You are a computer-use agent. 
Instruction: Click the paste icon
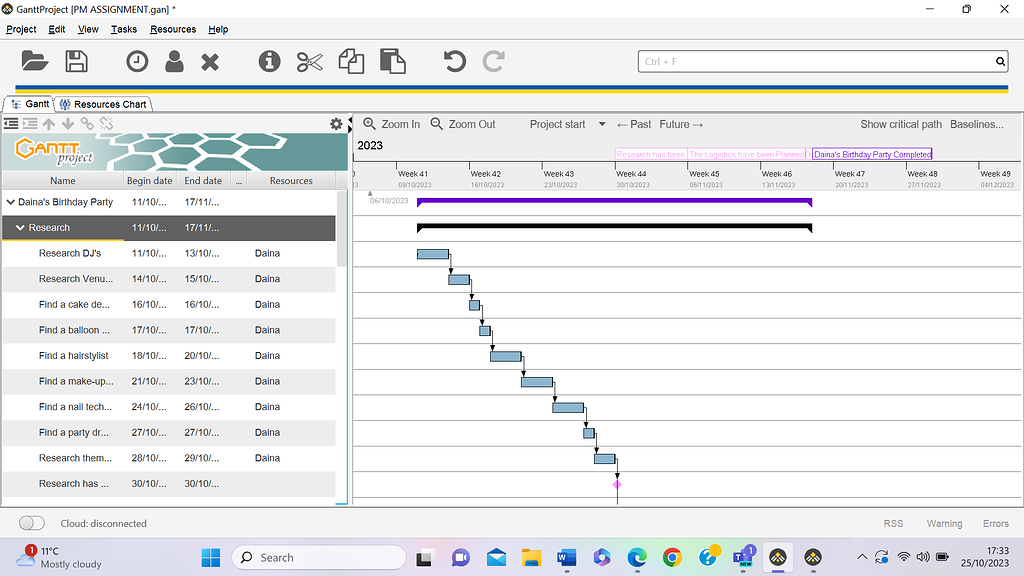point(392,61)
